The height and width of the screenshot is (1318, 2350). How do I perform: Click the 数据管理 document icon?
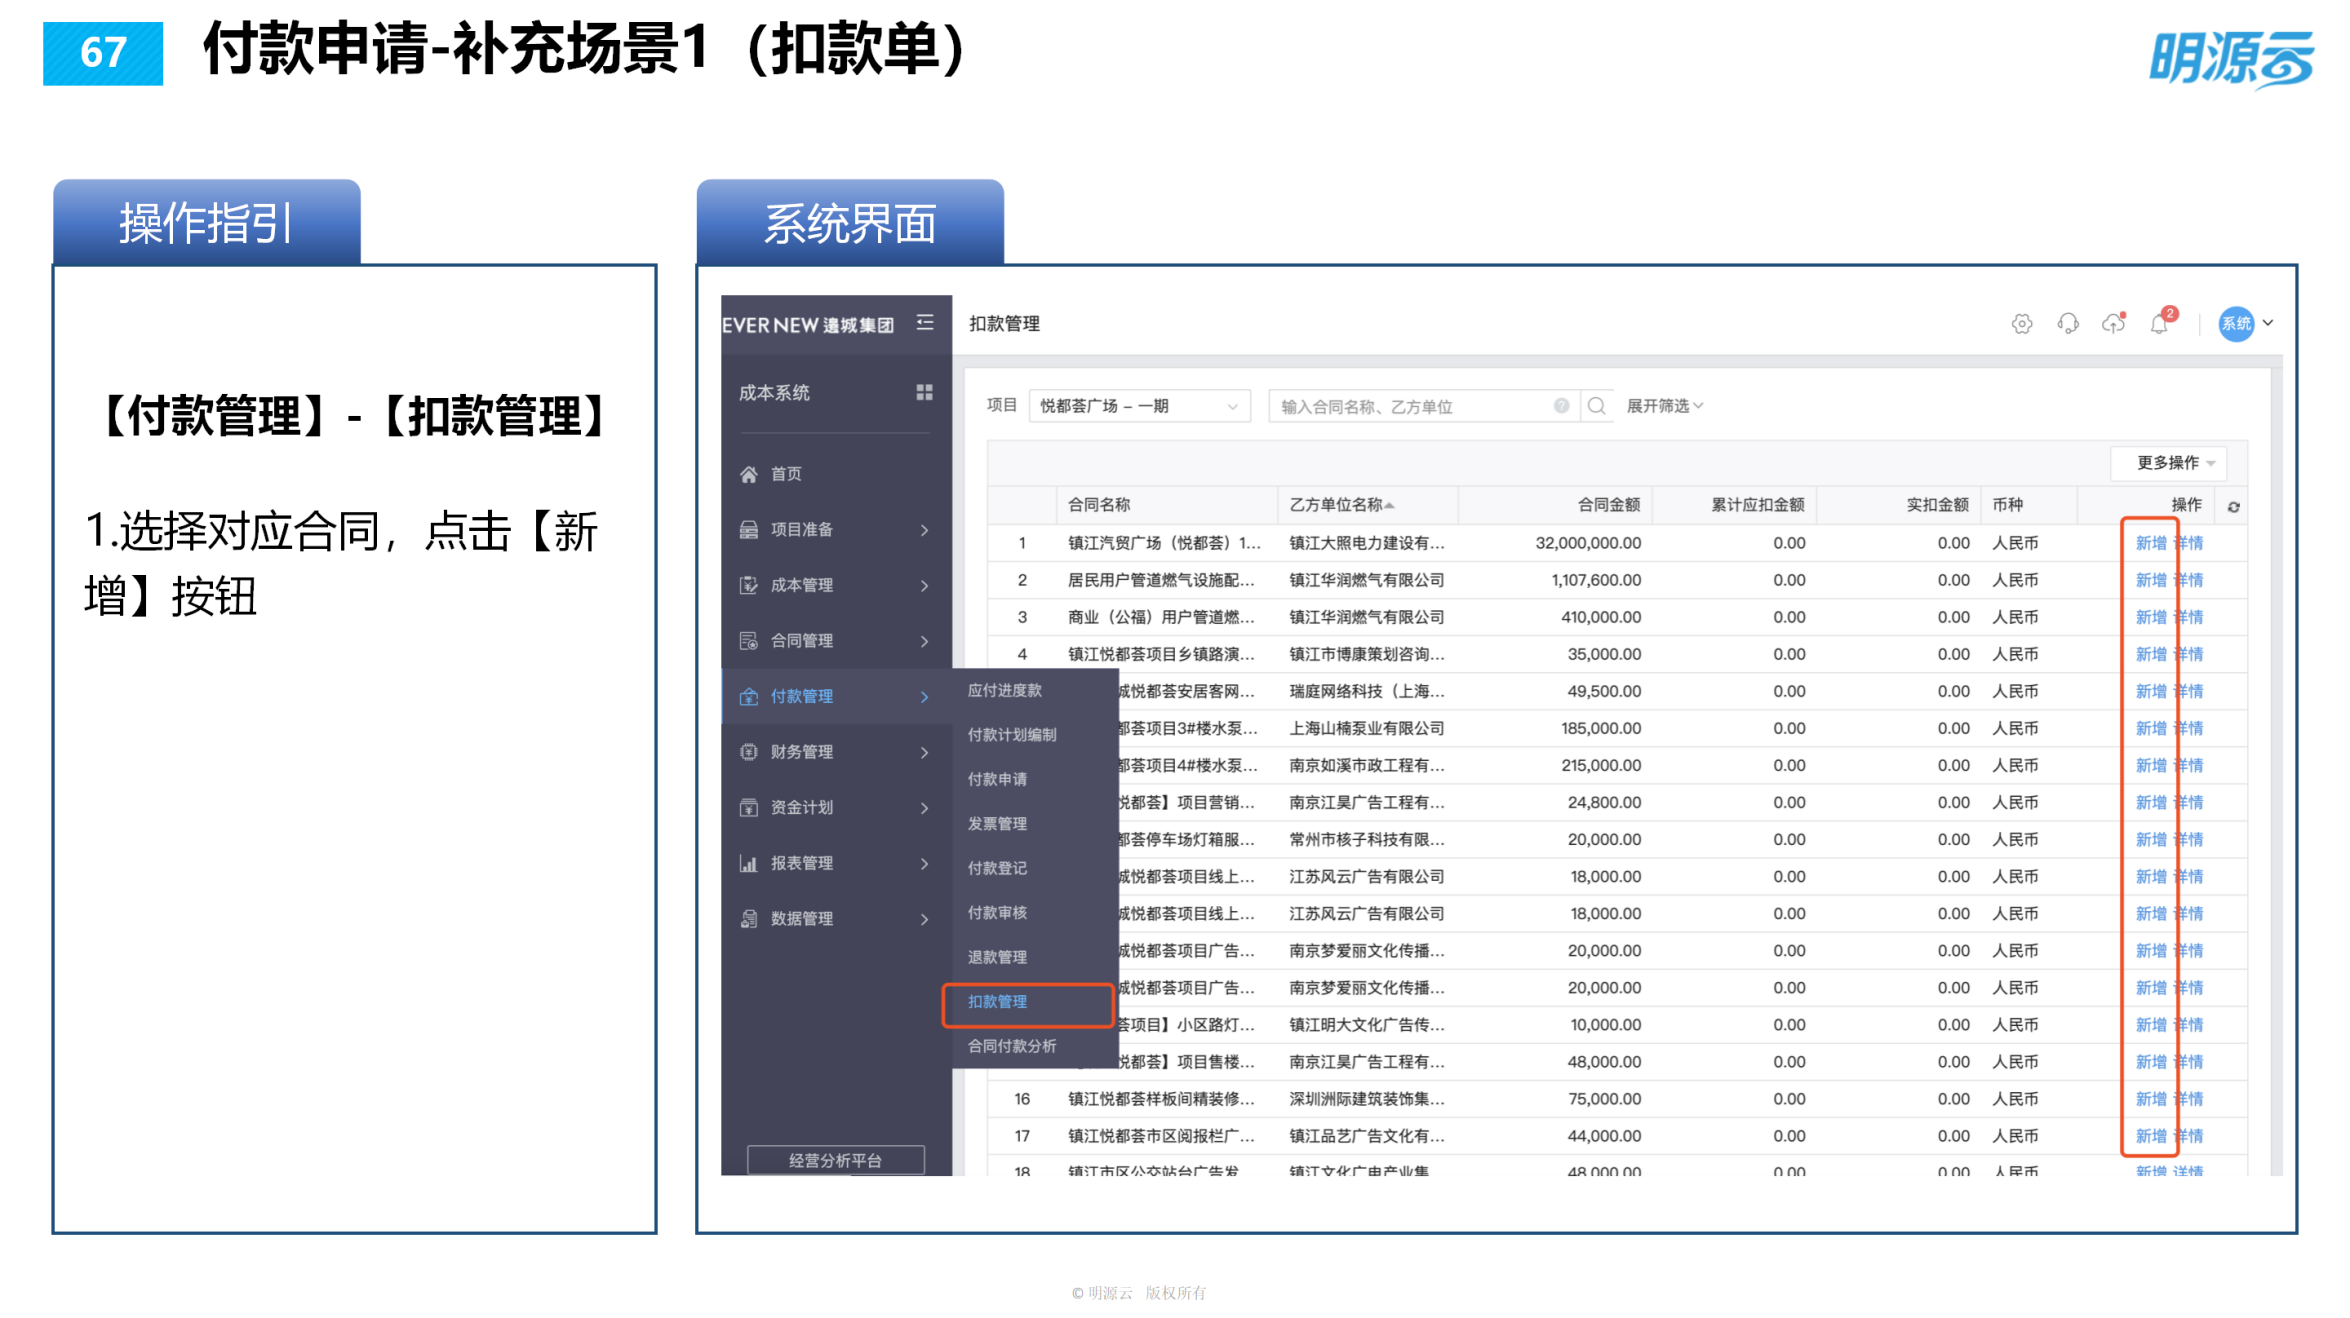click(750, 918)
